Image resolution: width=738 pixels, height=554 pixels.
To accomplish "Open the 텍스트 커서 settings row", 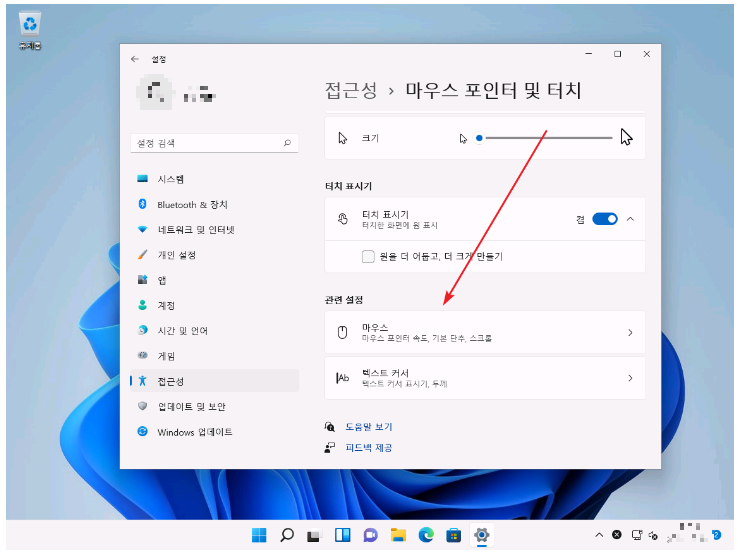I will [485, 378].
